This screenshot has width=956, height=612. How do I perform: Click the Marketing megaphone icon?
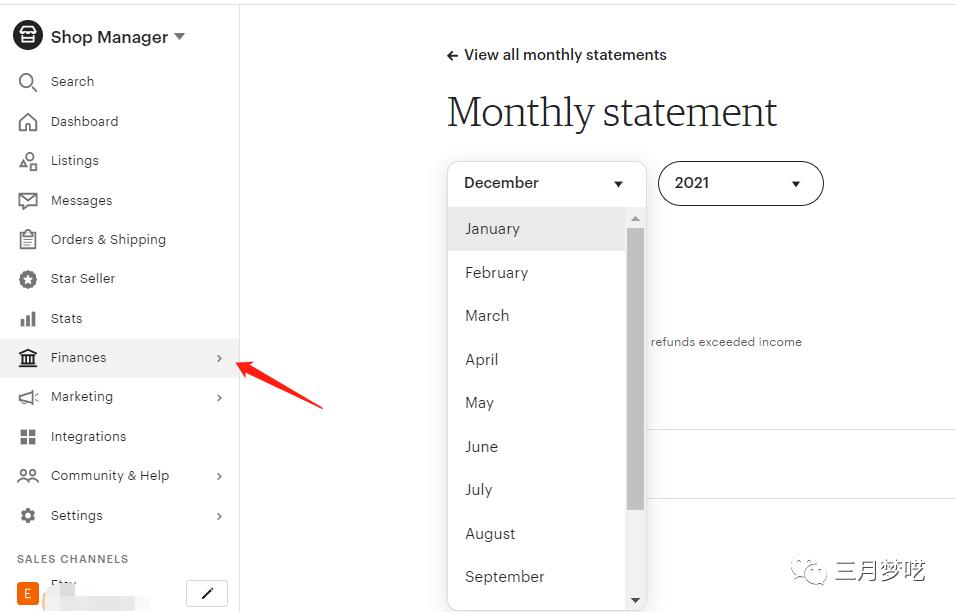pos(28,397)
